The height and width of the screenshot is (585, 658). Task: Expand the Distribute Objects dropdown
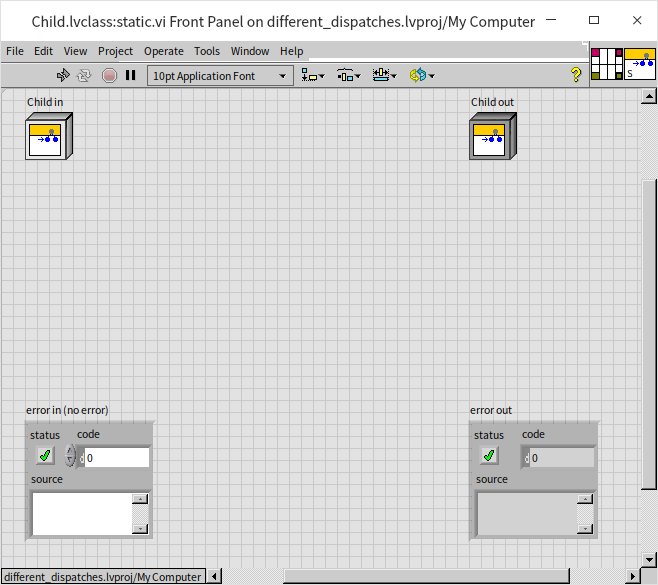pos(348,75)
